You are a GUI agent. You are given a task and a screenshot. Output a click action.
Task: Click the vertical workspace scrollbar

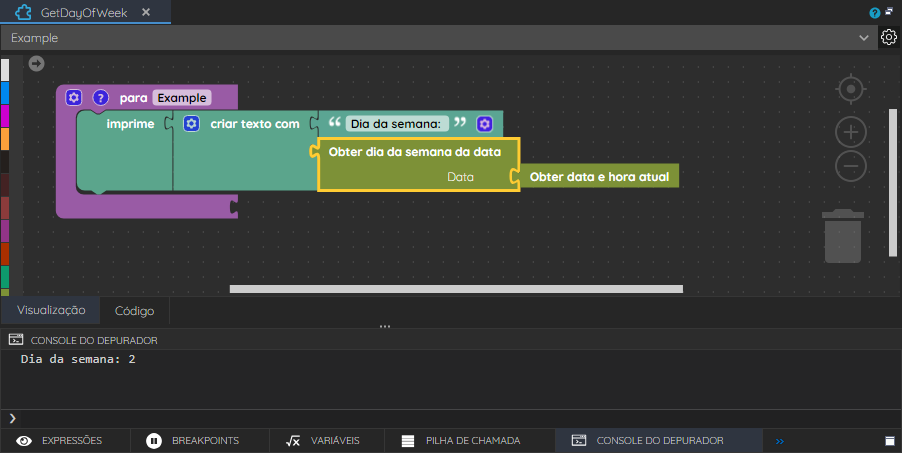[x=893, y=182]
